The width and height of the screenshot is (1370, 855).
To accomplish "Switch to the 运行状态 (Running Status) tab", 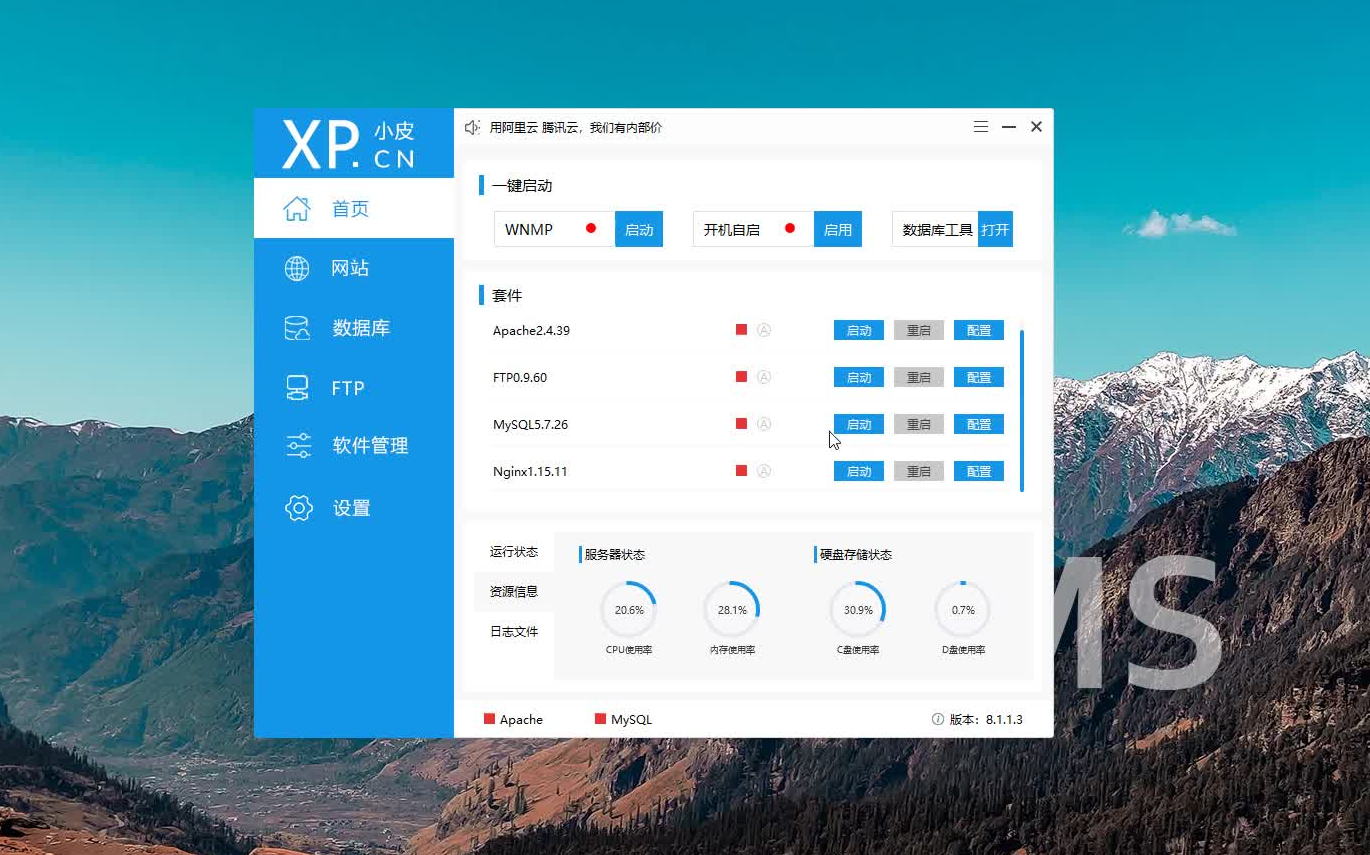I will (513, 551).
